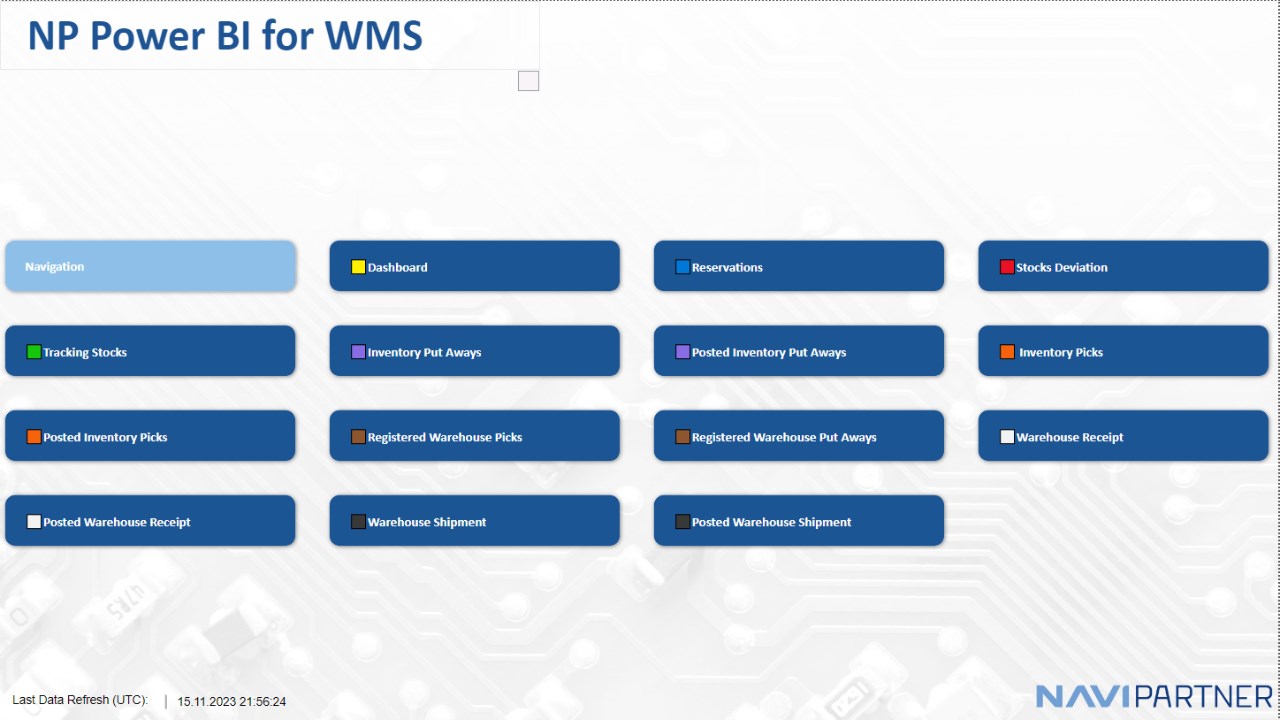Select the light blue Navigation button
The image size is (1280, 720).
click(x=150, y=266)
